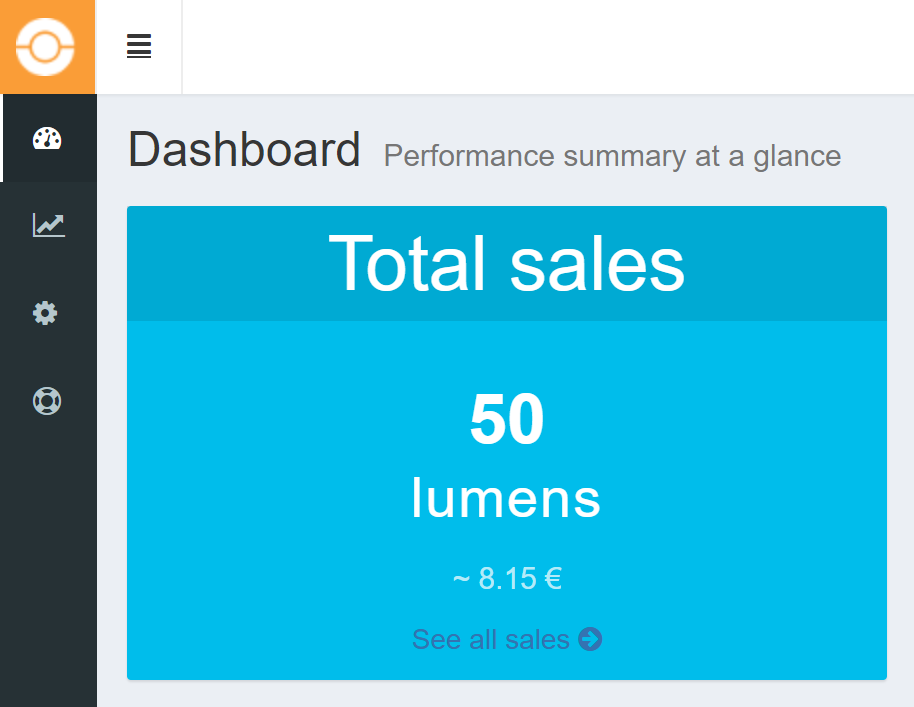Click the arrow circle icon beside See all sales
The width and height of the screenshot is (914, 707).
tap(590, 639)
